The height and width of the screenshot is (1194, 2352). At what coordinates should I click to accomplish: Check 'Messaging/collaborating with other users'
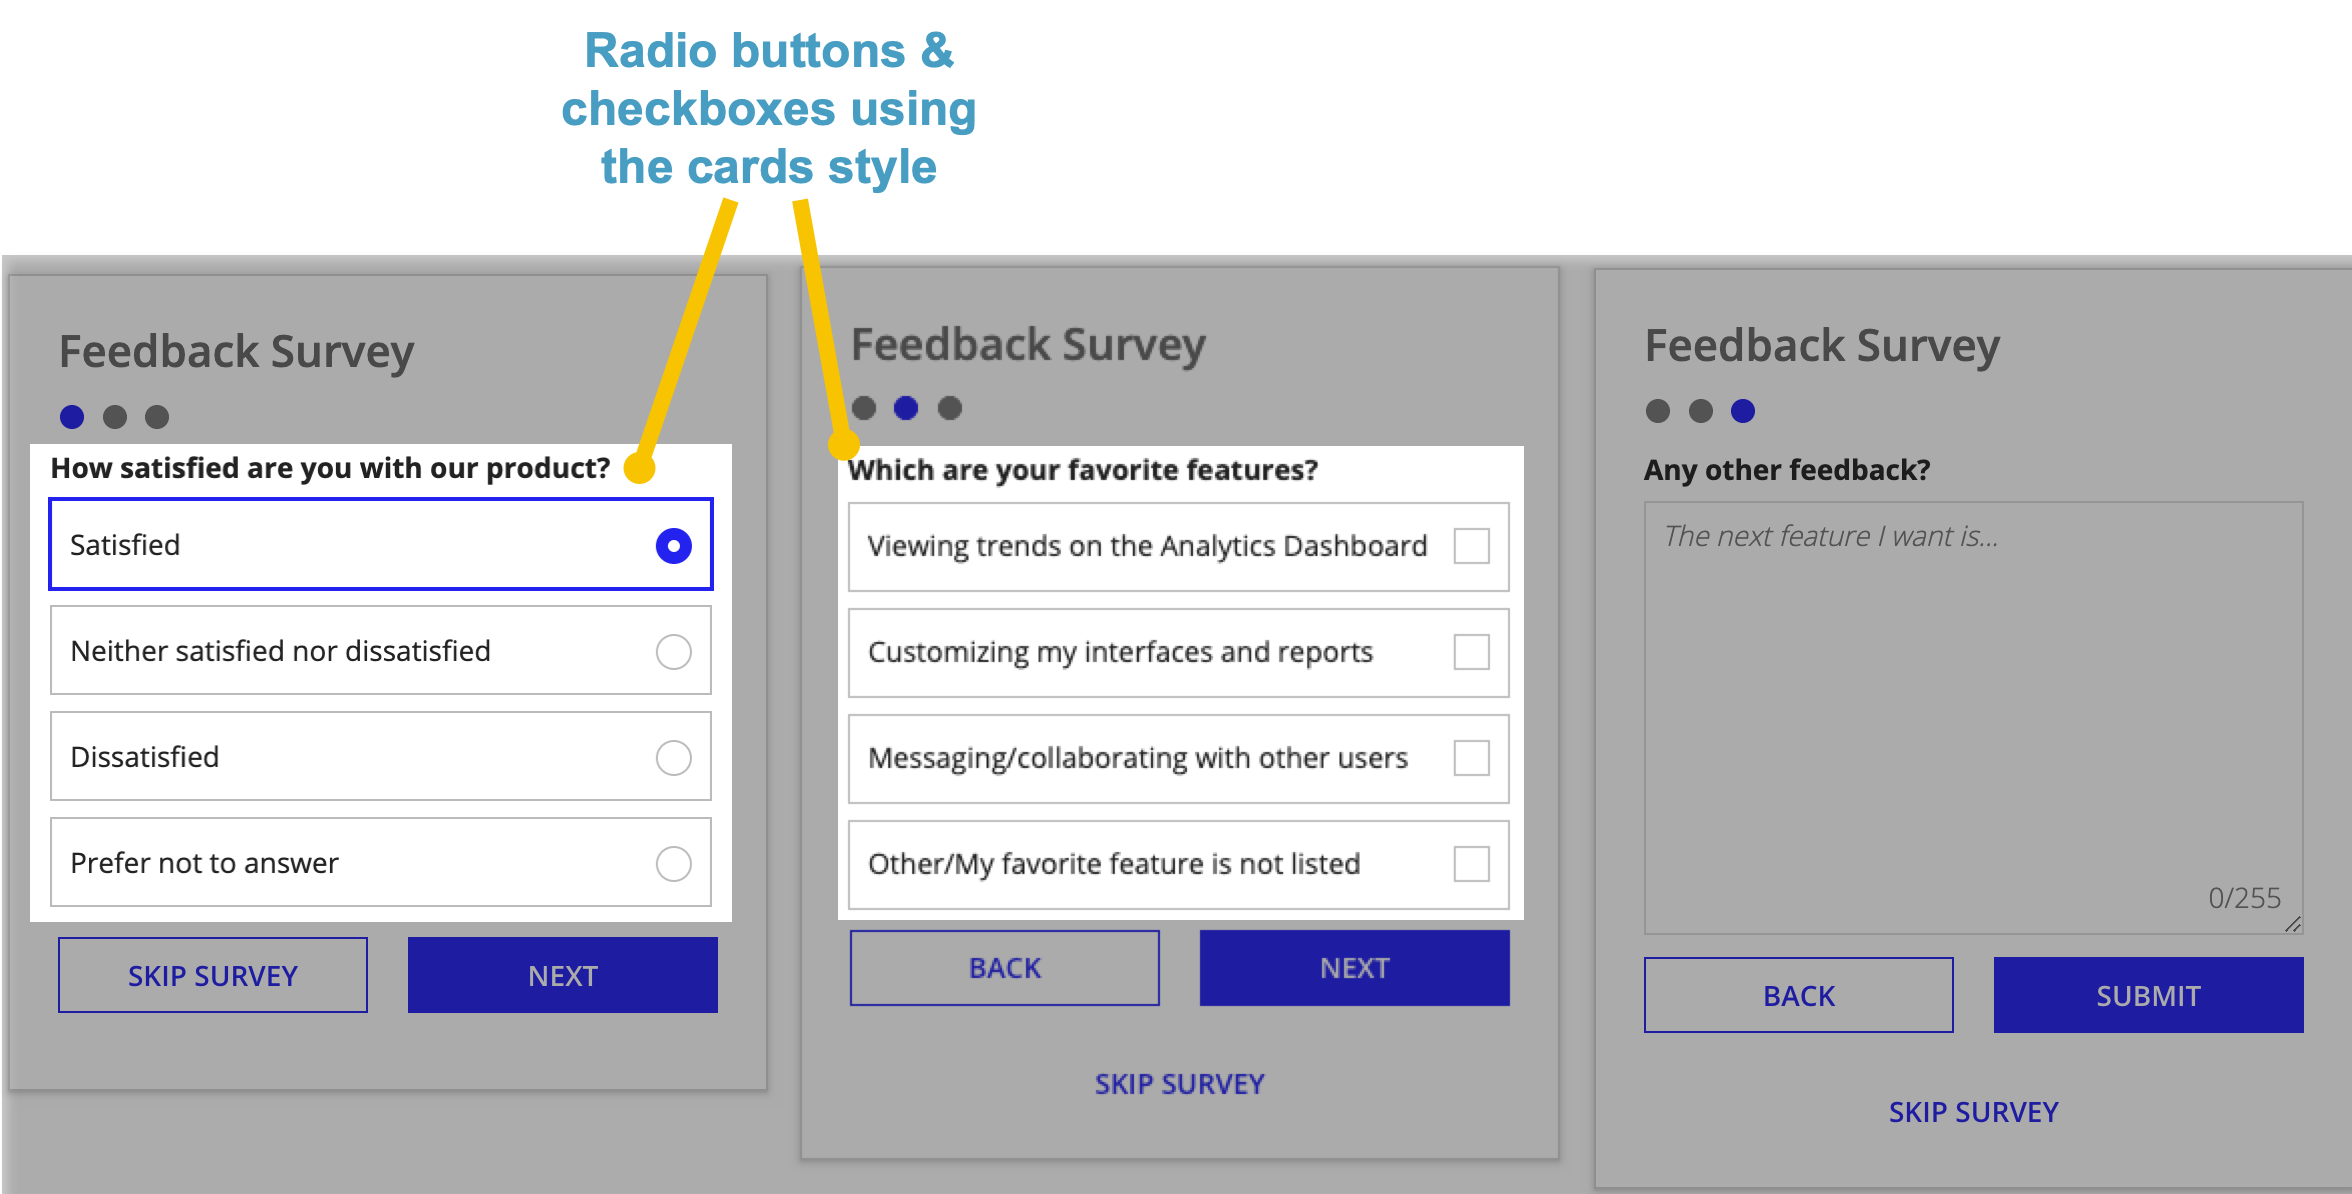click(1472, 757)
